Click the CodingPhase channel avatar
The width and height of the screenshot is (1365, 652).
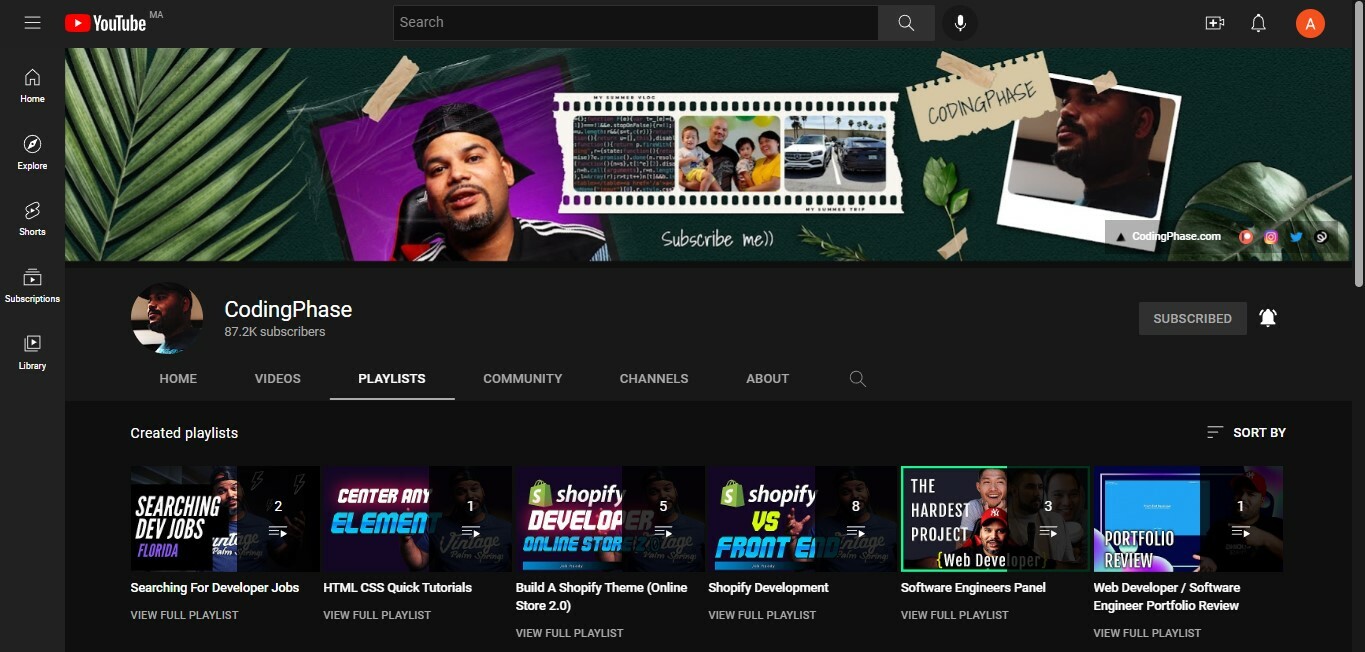167,318
